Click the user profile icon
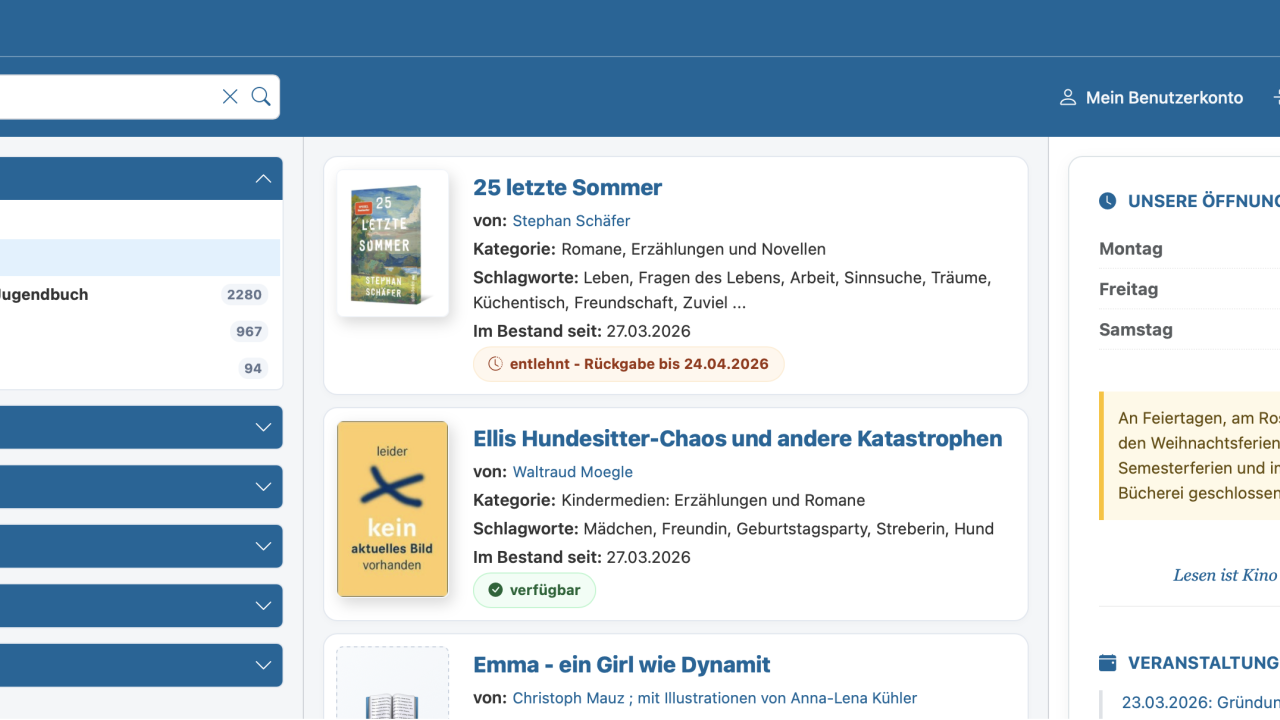 pos(1068,98)
